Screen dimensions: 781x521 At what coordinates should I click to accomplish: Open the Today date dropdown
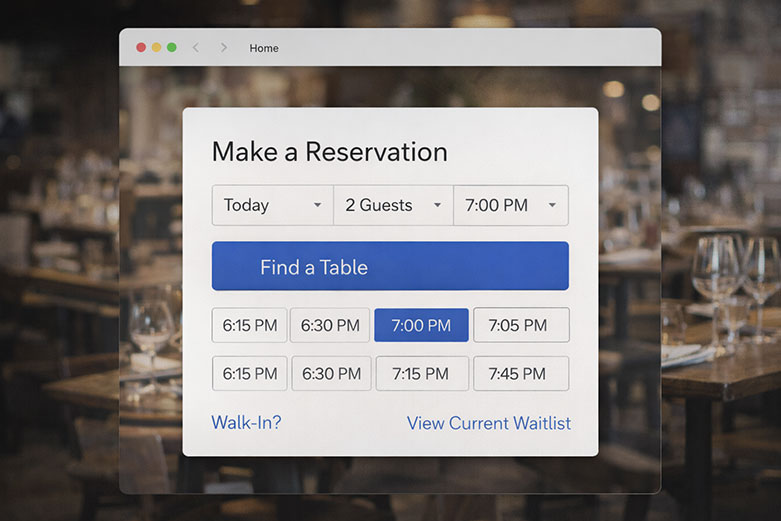pos(272,205)
